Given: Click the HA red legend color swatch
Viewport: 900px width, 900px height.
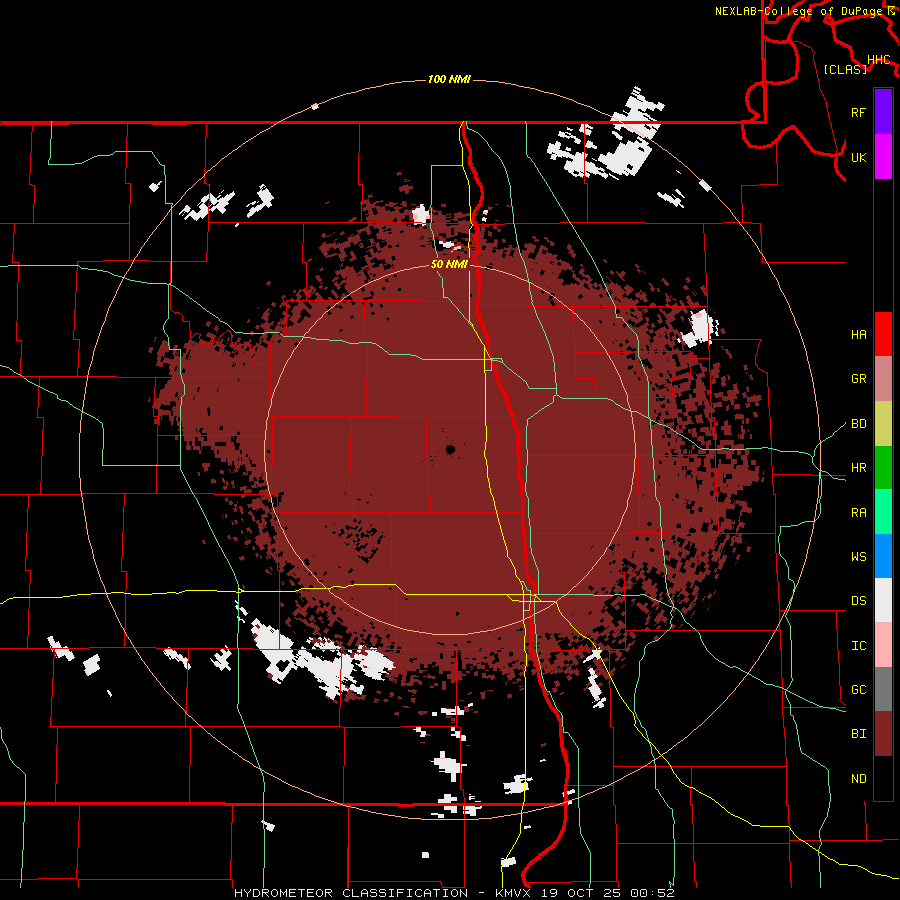Looking at the screenshot, I should 883,334.
